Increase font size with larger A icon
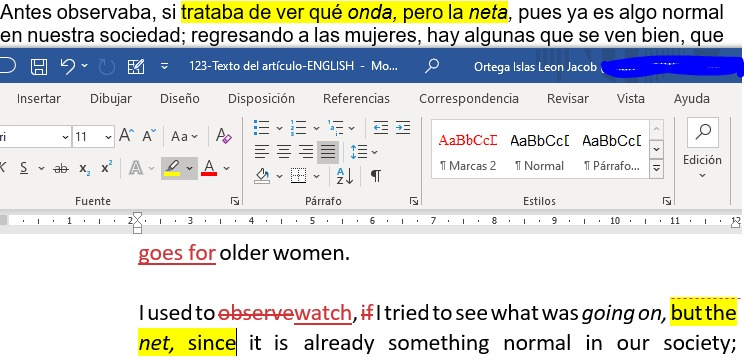744x362 pixels. click(127, 136)
